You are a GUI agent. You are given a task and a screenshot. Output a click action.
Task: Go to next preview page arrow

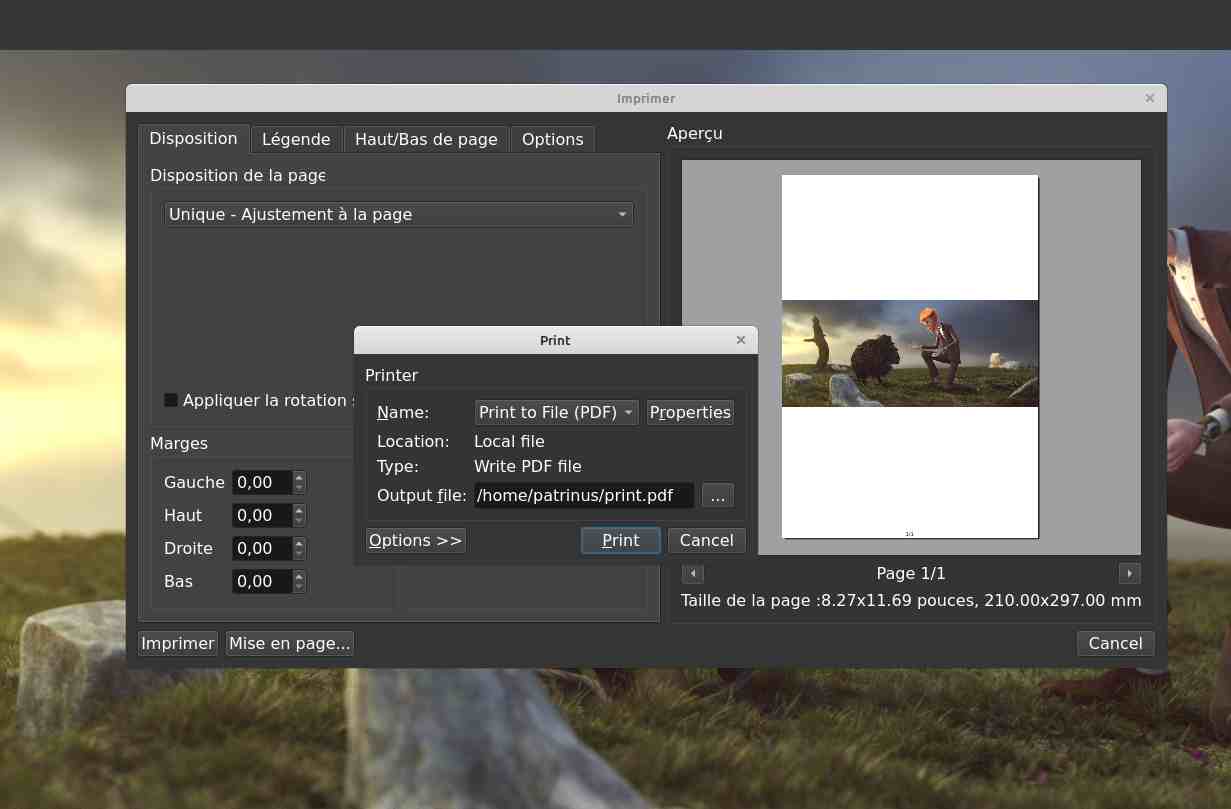[x=1130, y=573]
